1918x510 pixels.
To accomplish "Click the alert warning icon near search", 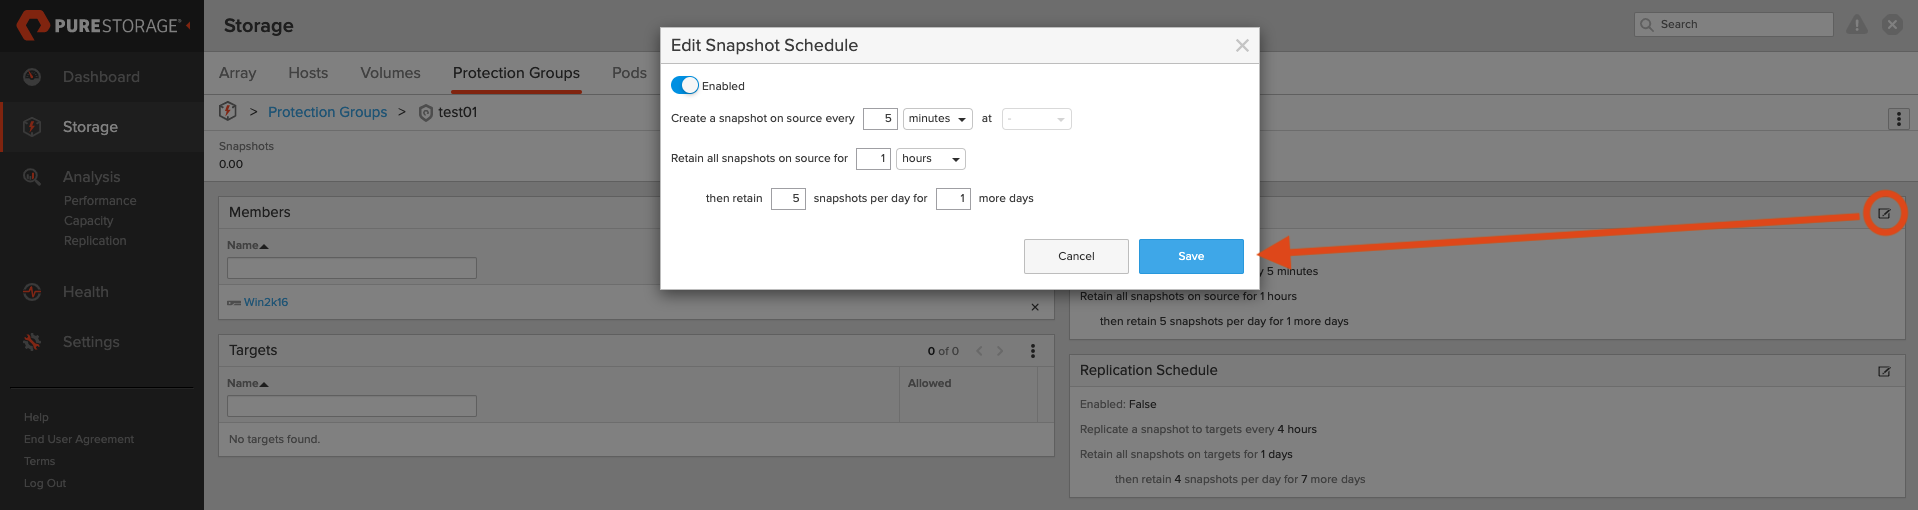I will [1857, 25].
